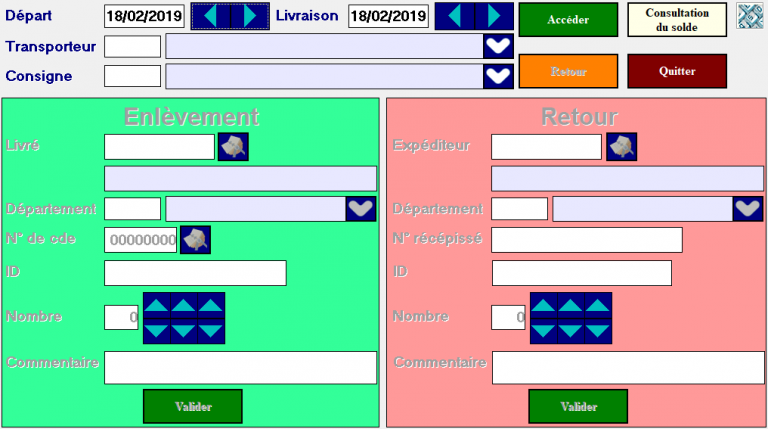Click the N° récépissé input field
Viewport: 768px width, 429px height.
pyautogui.click(x=586, y=240)
